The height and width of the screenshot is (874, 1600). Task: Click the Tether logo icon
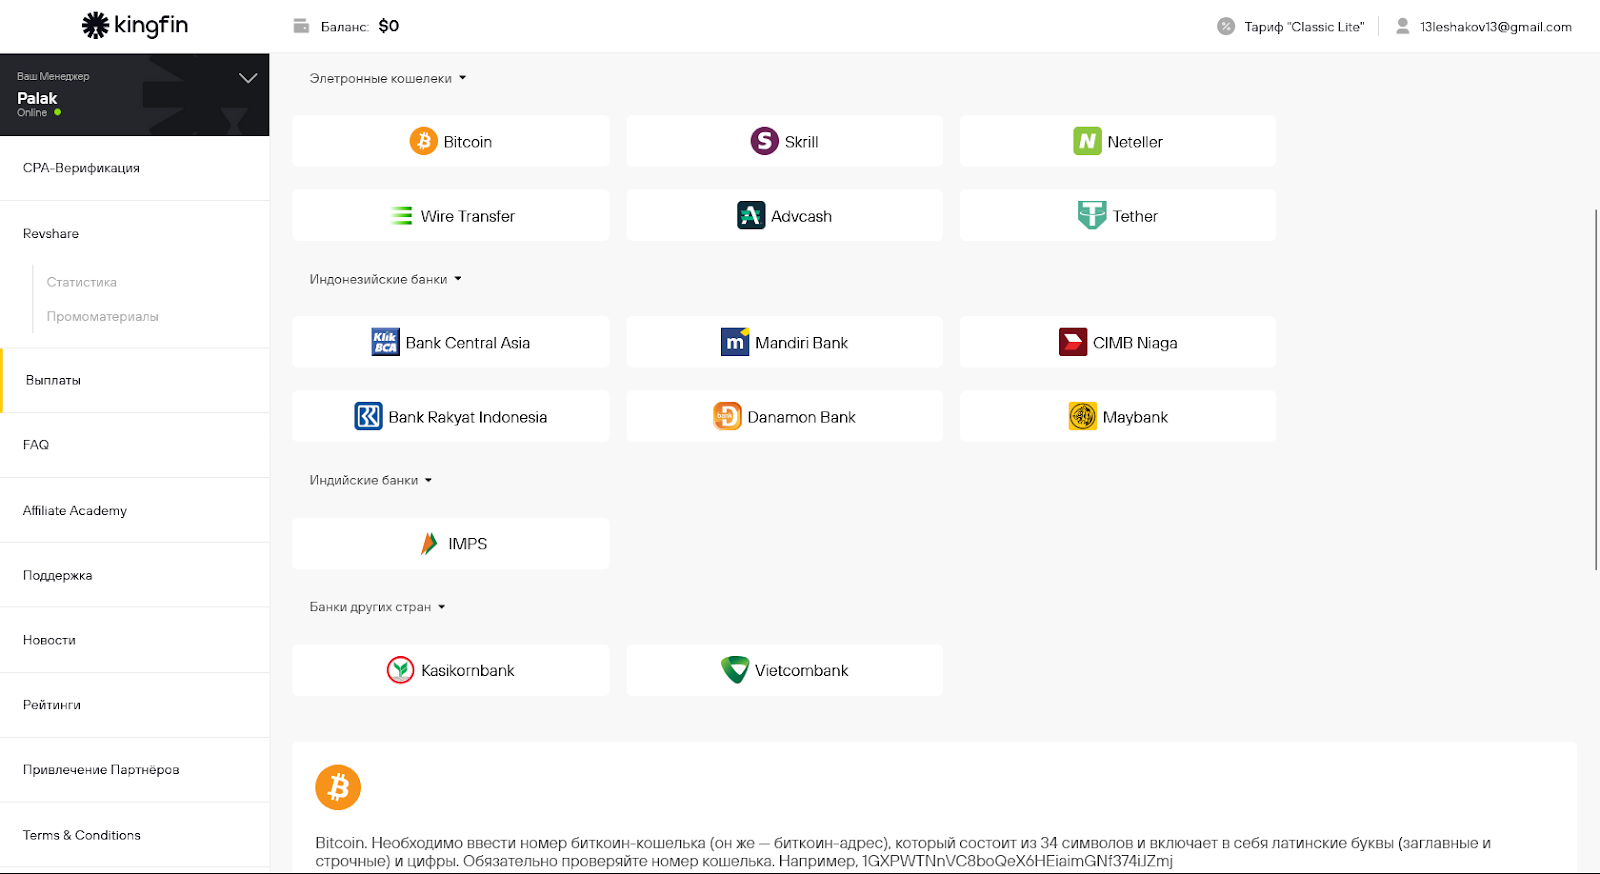tap(1092, 215)
